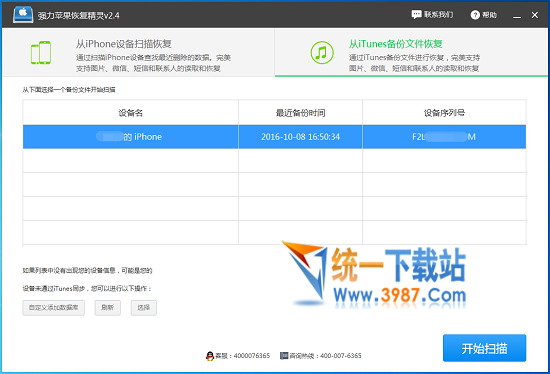Click the green iTunes music note icon

[322, 53]
